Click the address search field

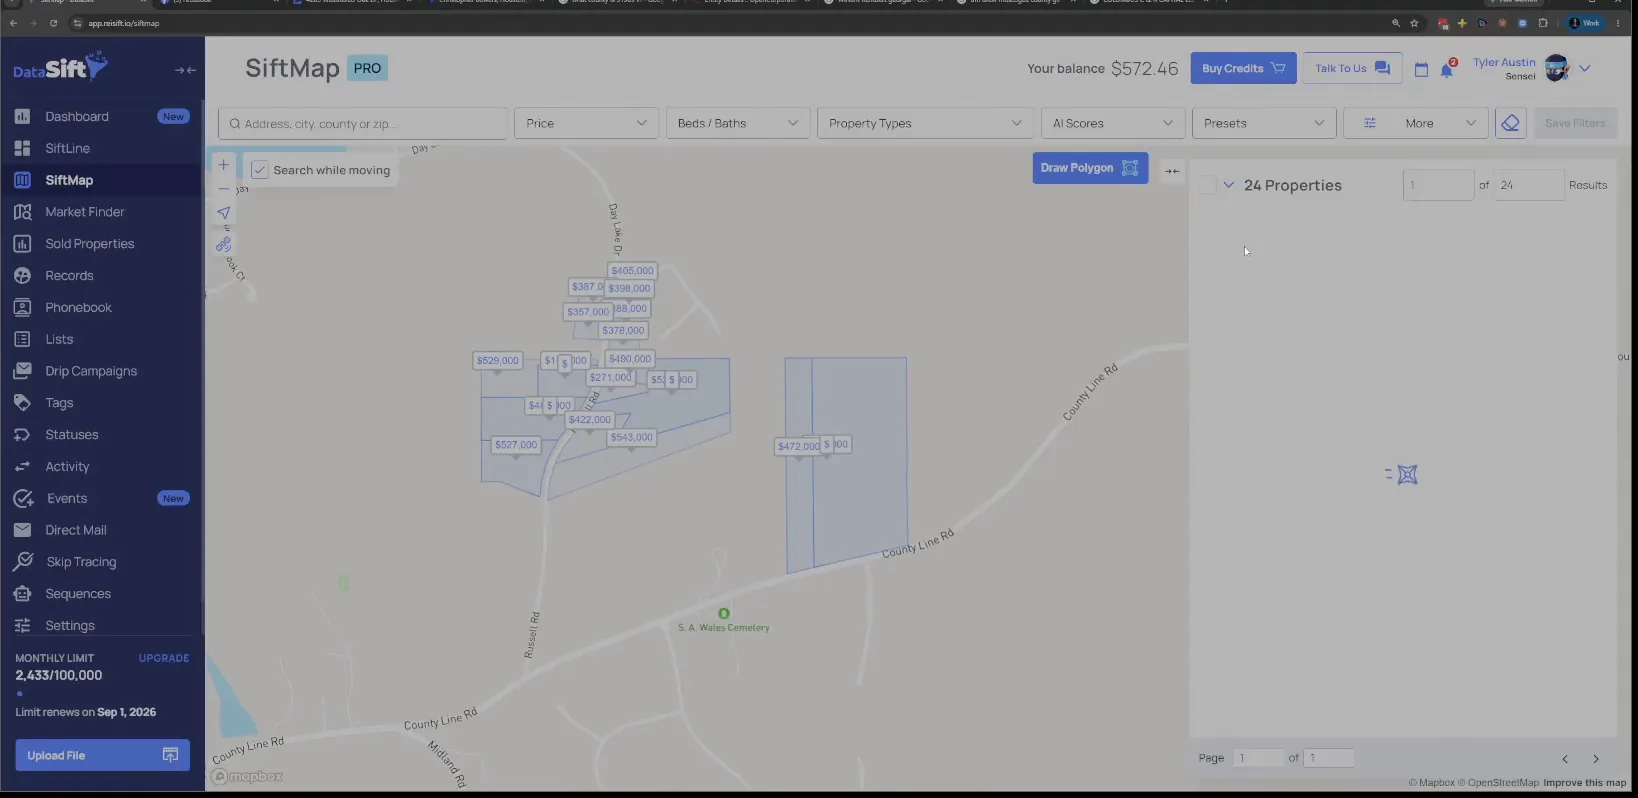pos(363,123)
